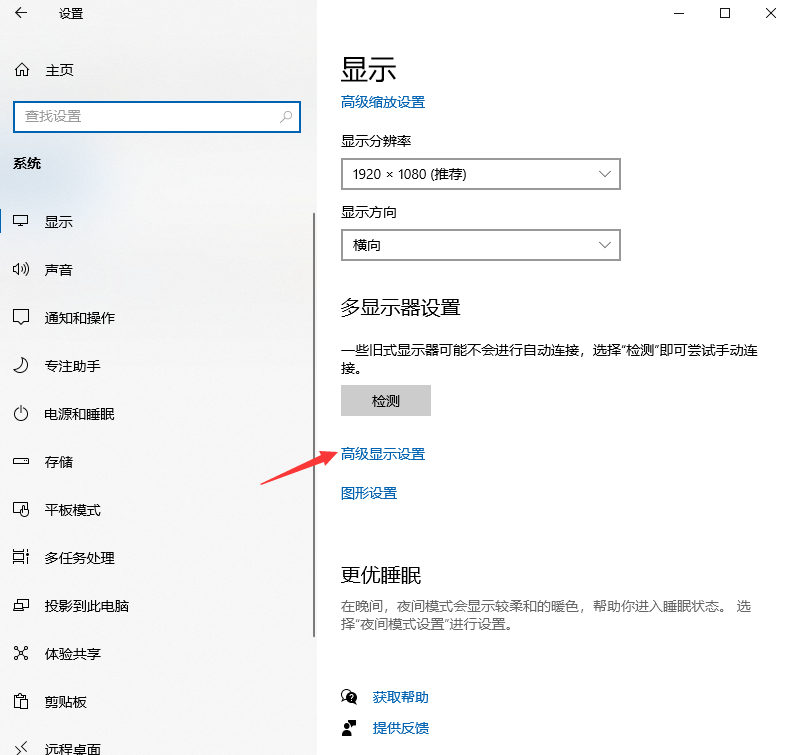The image size is (788, 755).
Task: Switch to Multitasking (多任务处理) section
Action: (79, 558)
